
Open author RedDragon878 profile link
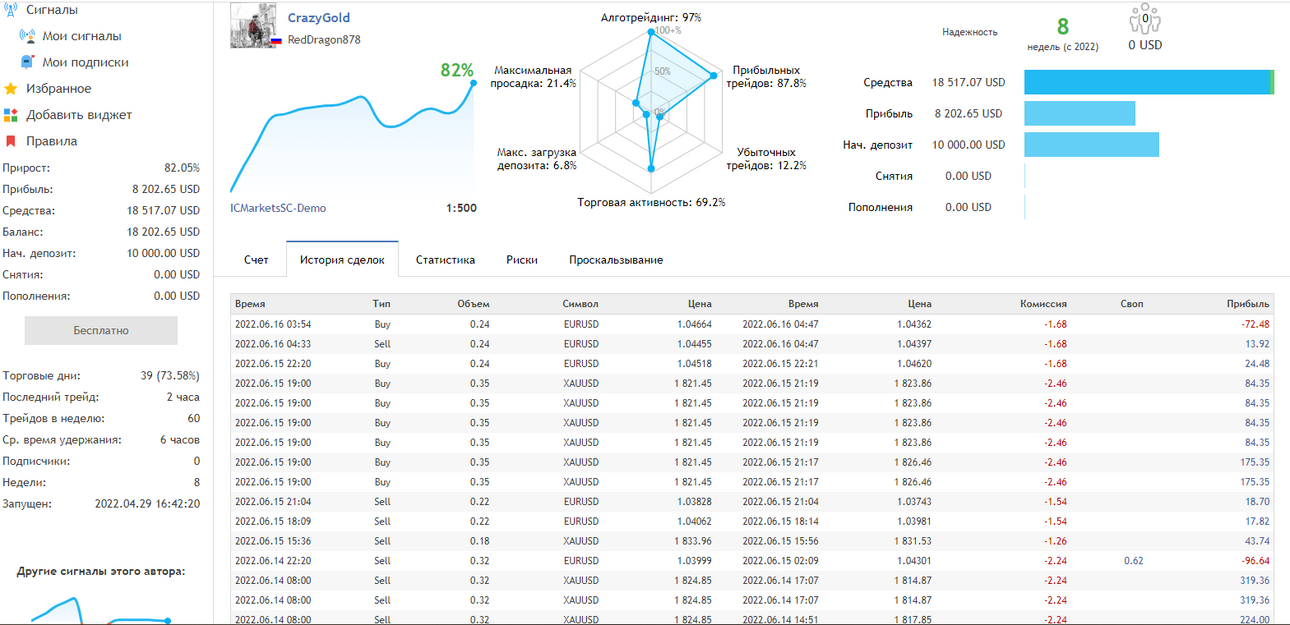[x=324, y=40]
